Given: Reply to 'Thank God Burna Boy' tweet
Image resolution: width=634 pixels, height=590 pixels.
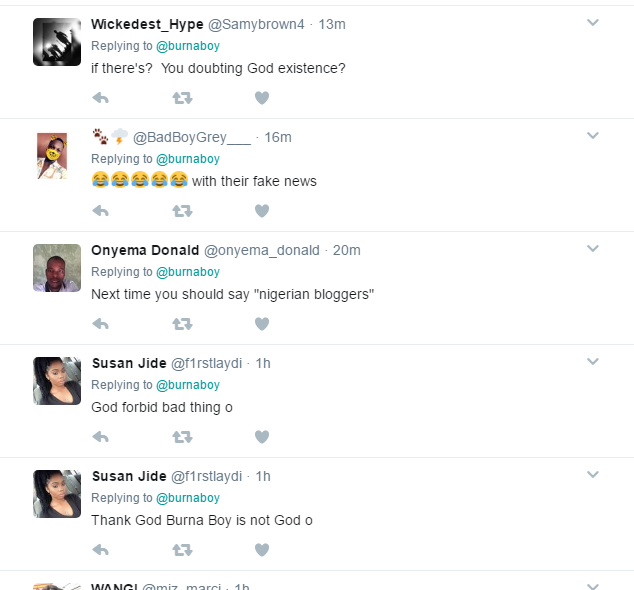Looking at the screenshot, I should tap(100, 550).
